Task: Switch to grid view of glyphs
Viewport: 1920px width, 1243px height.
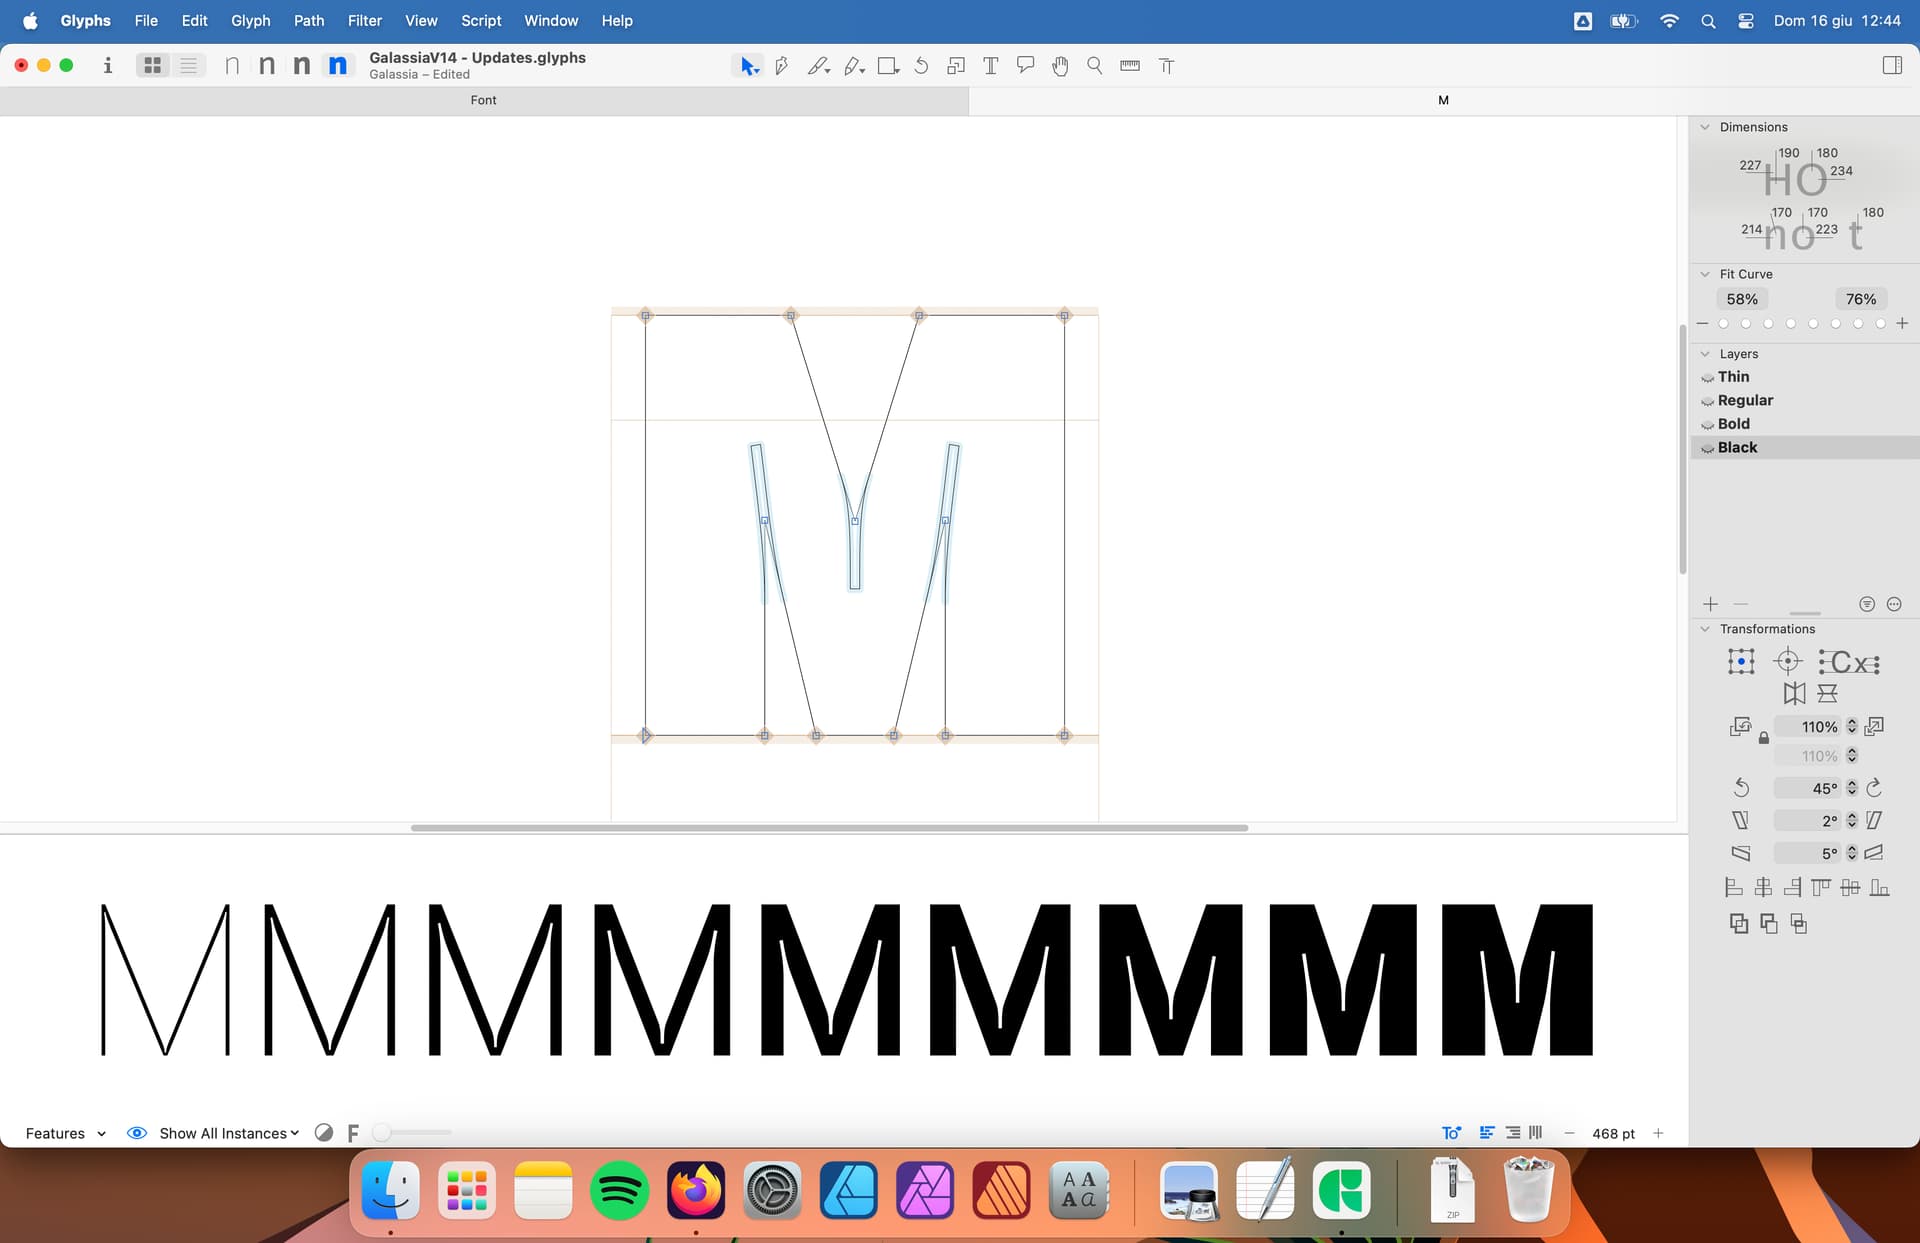Action: (x=153, y=66)
